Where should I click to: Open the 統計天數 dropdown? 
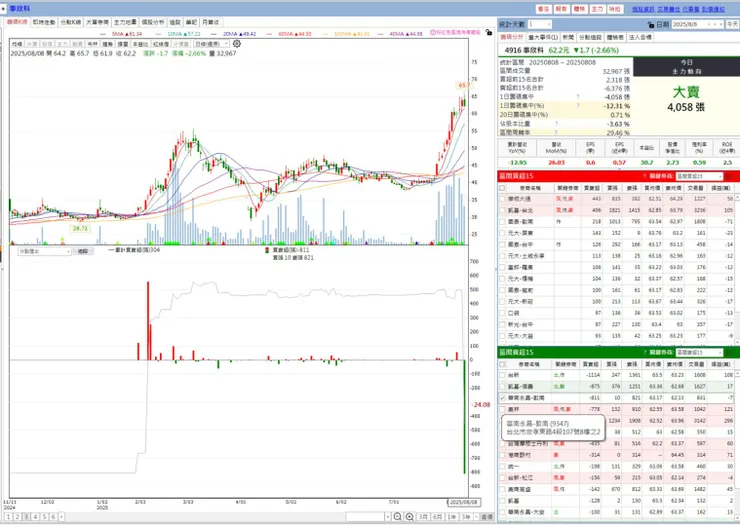coord(548,25)
